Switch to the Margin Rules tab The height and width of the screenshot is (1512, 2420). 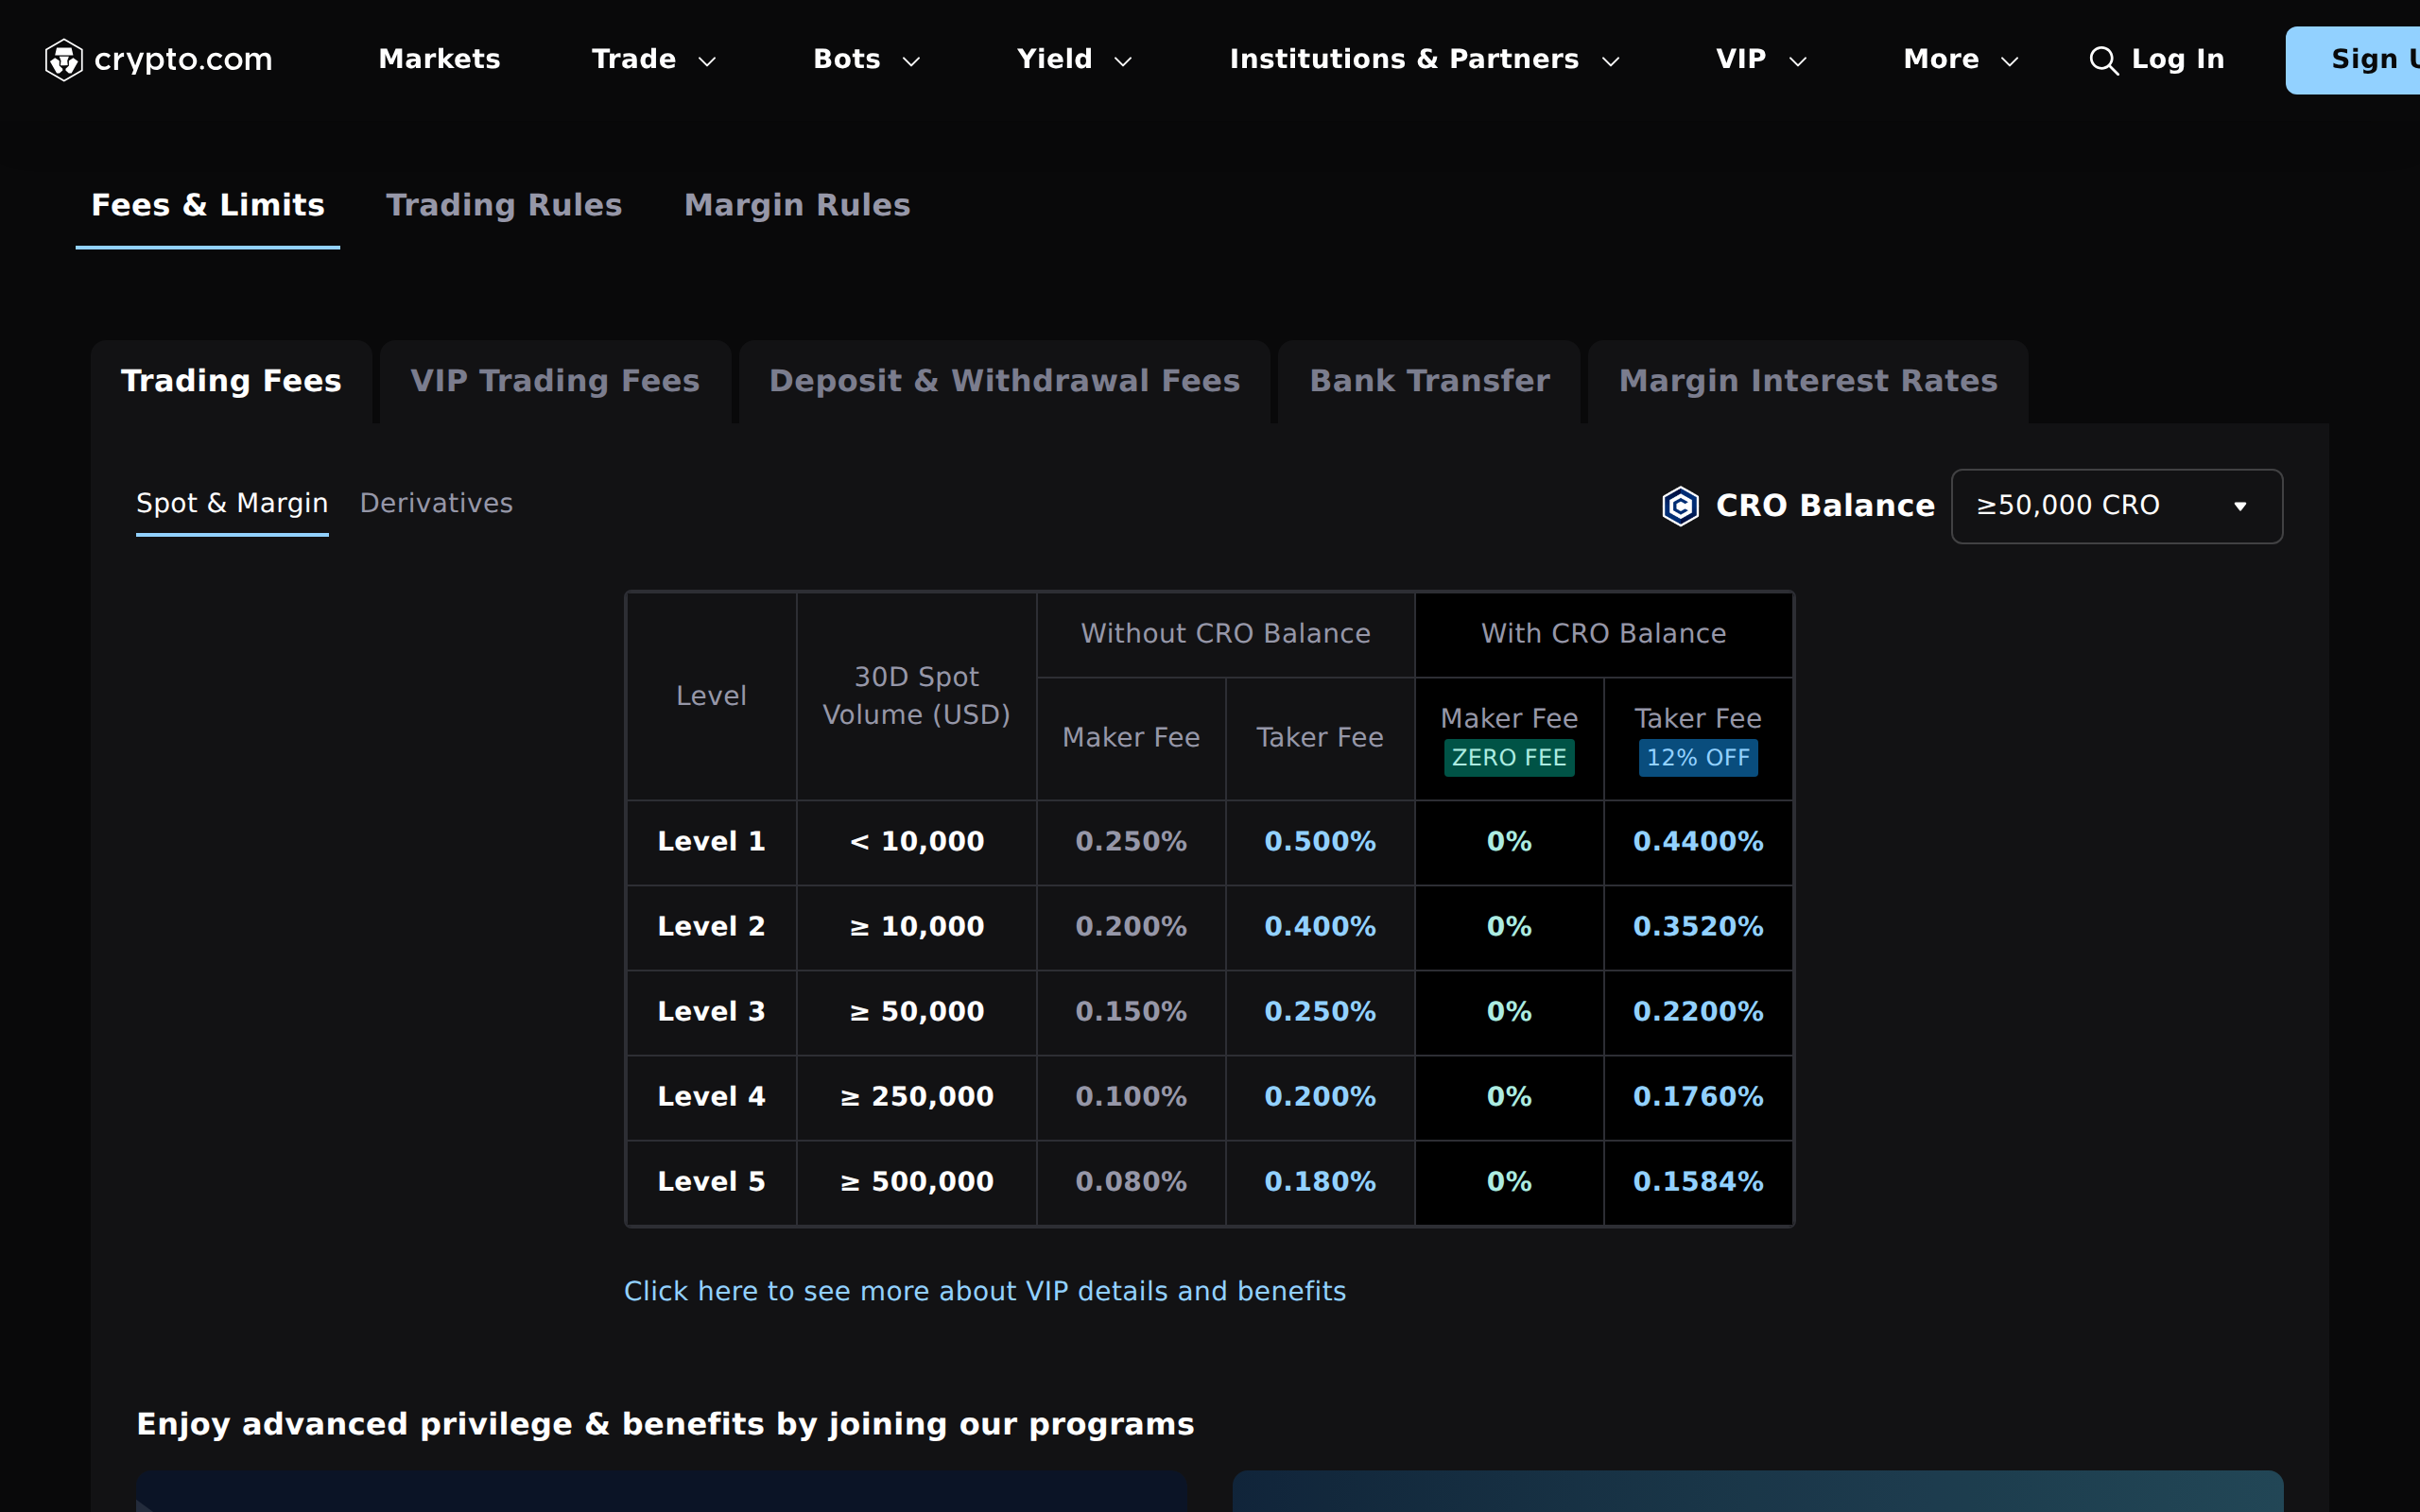797,205
